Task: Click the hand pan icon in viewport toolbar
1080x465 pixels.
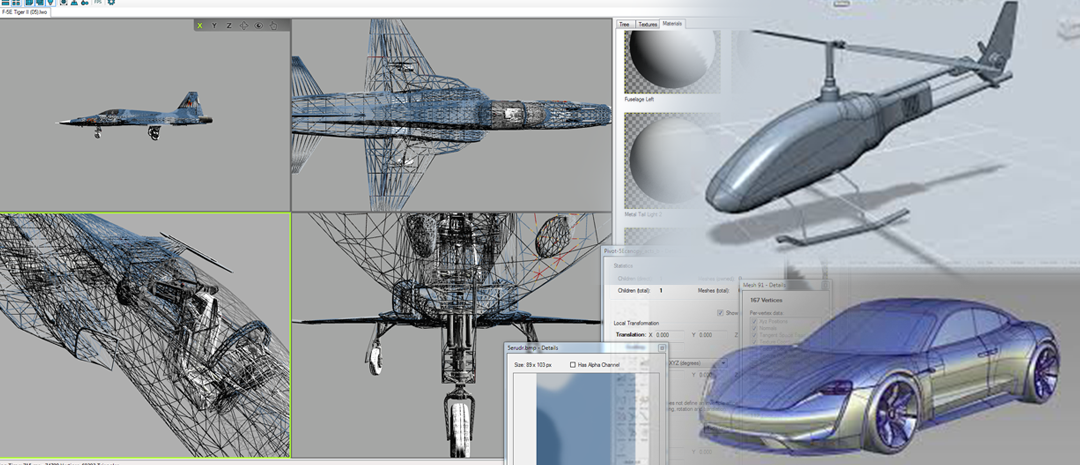Action: click(x=273, y=25)
